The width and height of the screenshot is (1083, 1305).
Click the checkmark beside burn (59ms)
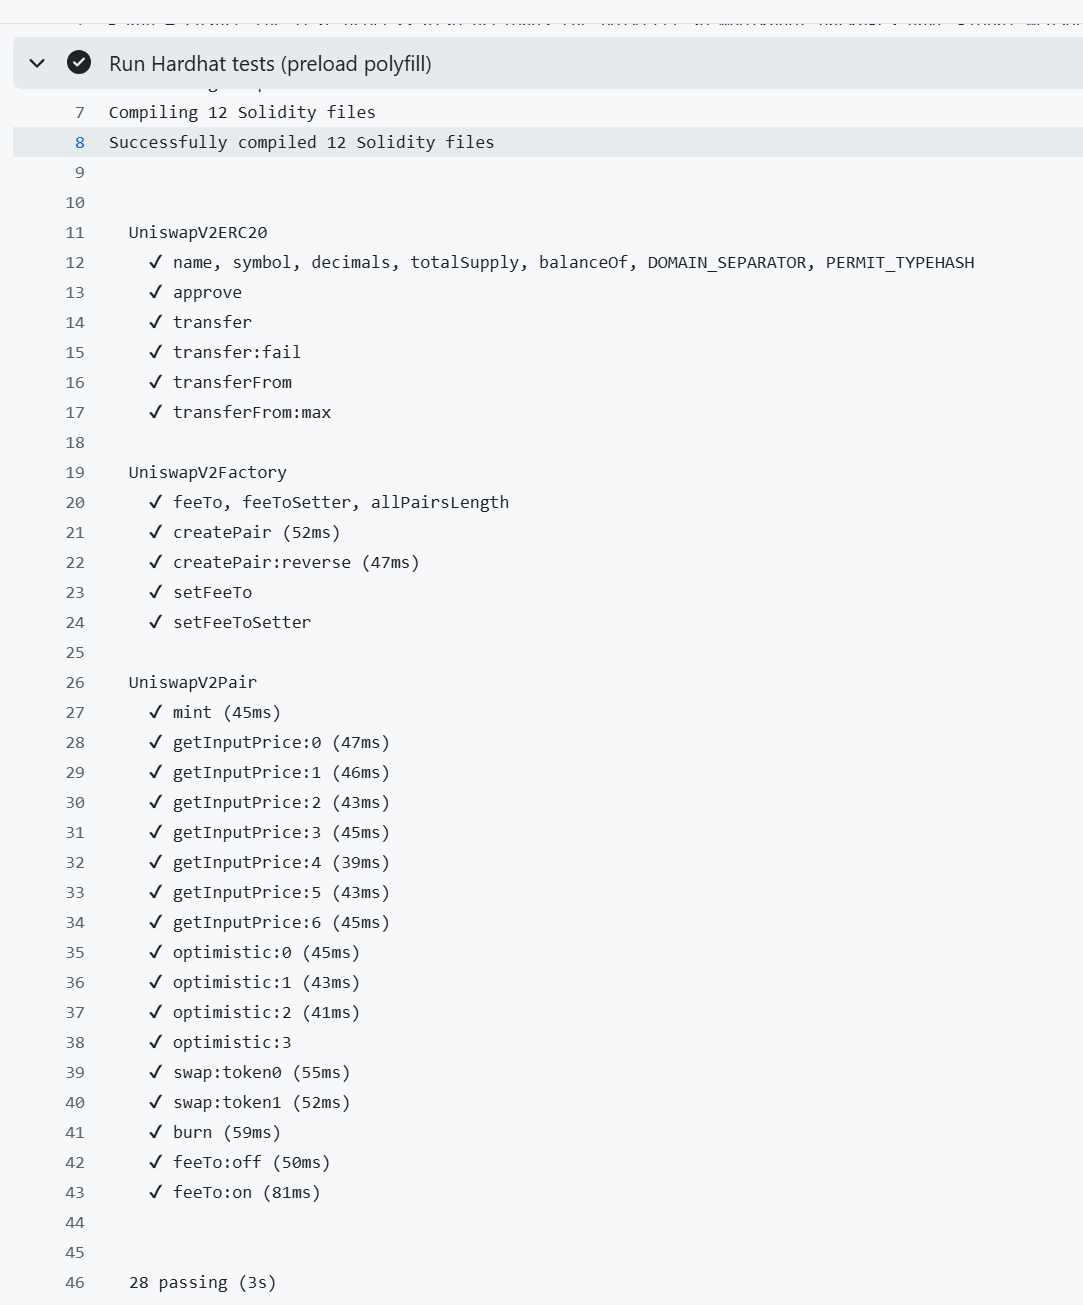pos(155,1132)
